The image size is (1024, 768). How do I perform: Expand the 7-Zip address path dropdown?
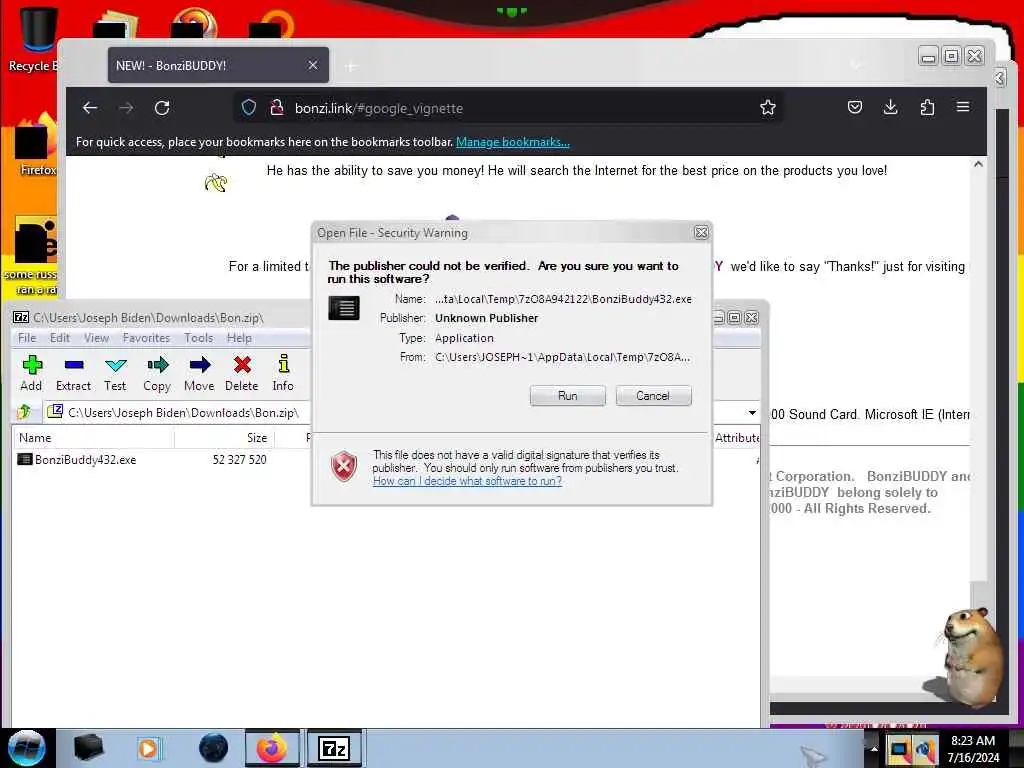pyautogui.click(x=752, y=413)
